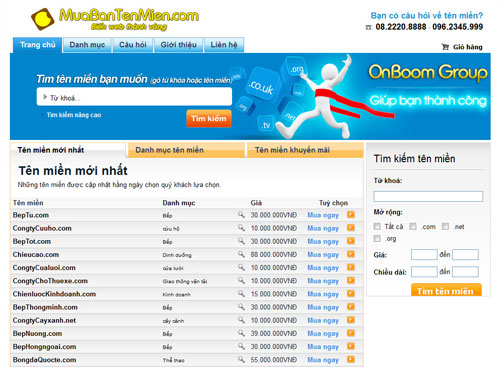Click magnifier icon in CongtyChoThuexe.com row
This screenshot has width=500, height=367.
[x=241, y=280]
